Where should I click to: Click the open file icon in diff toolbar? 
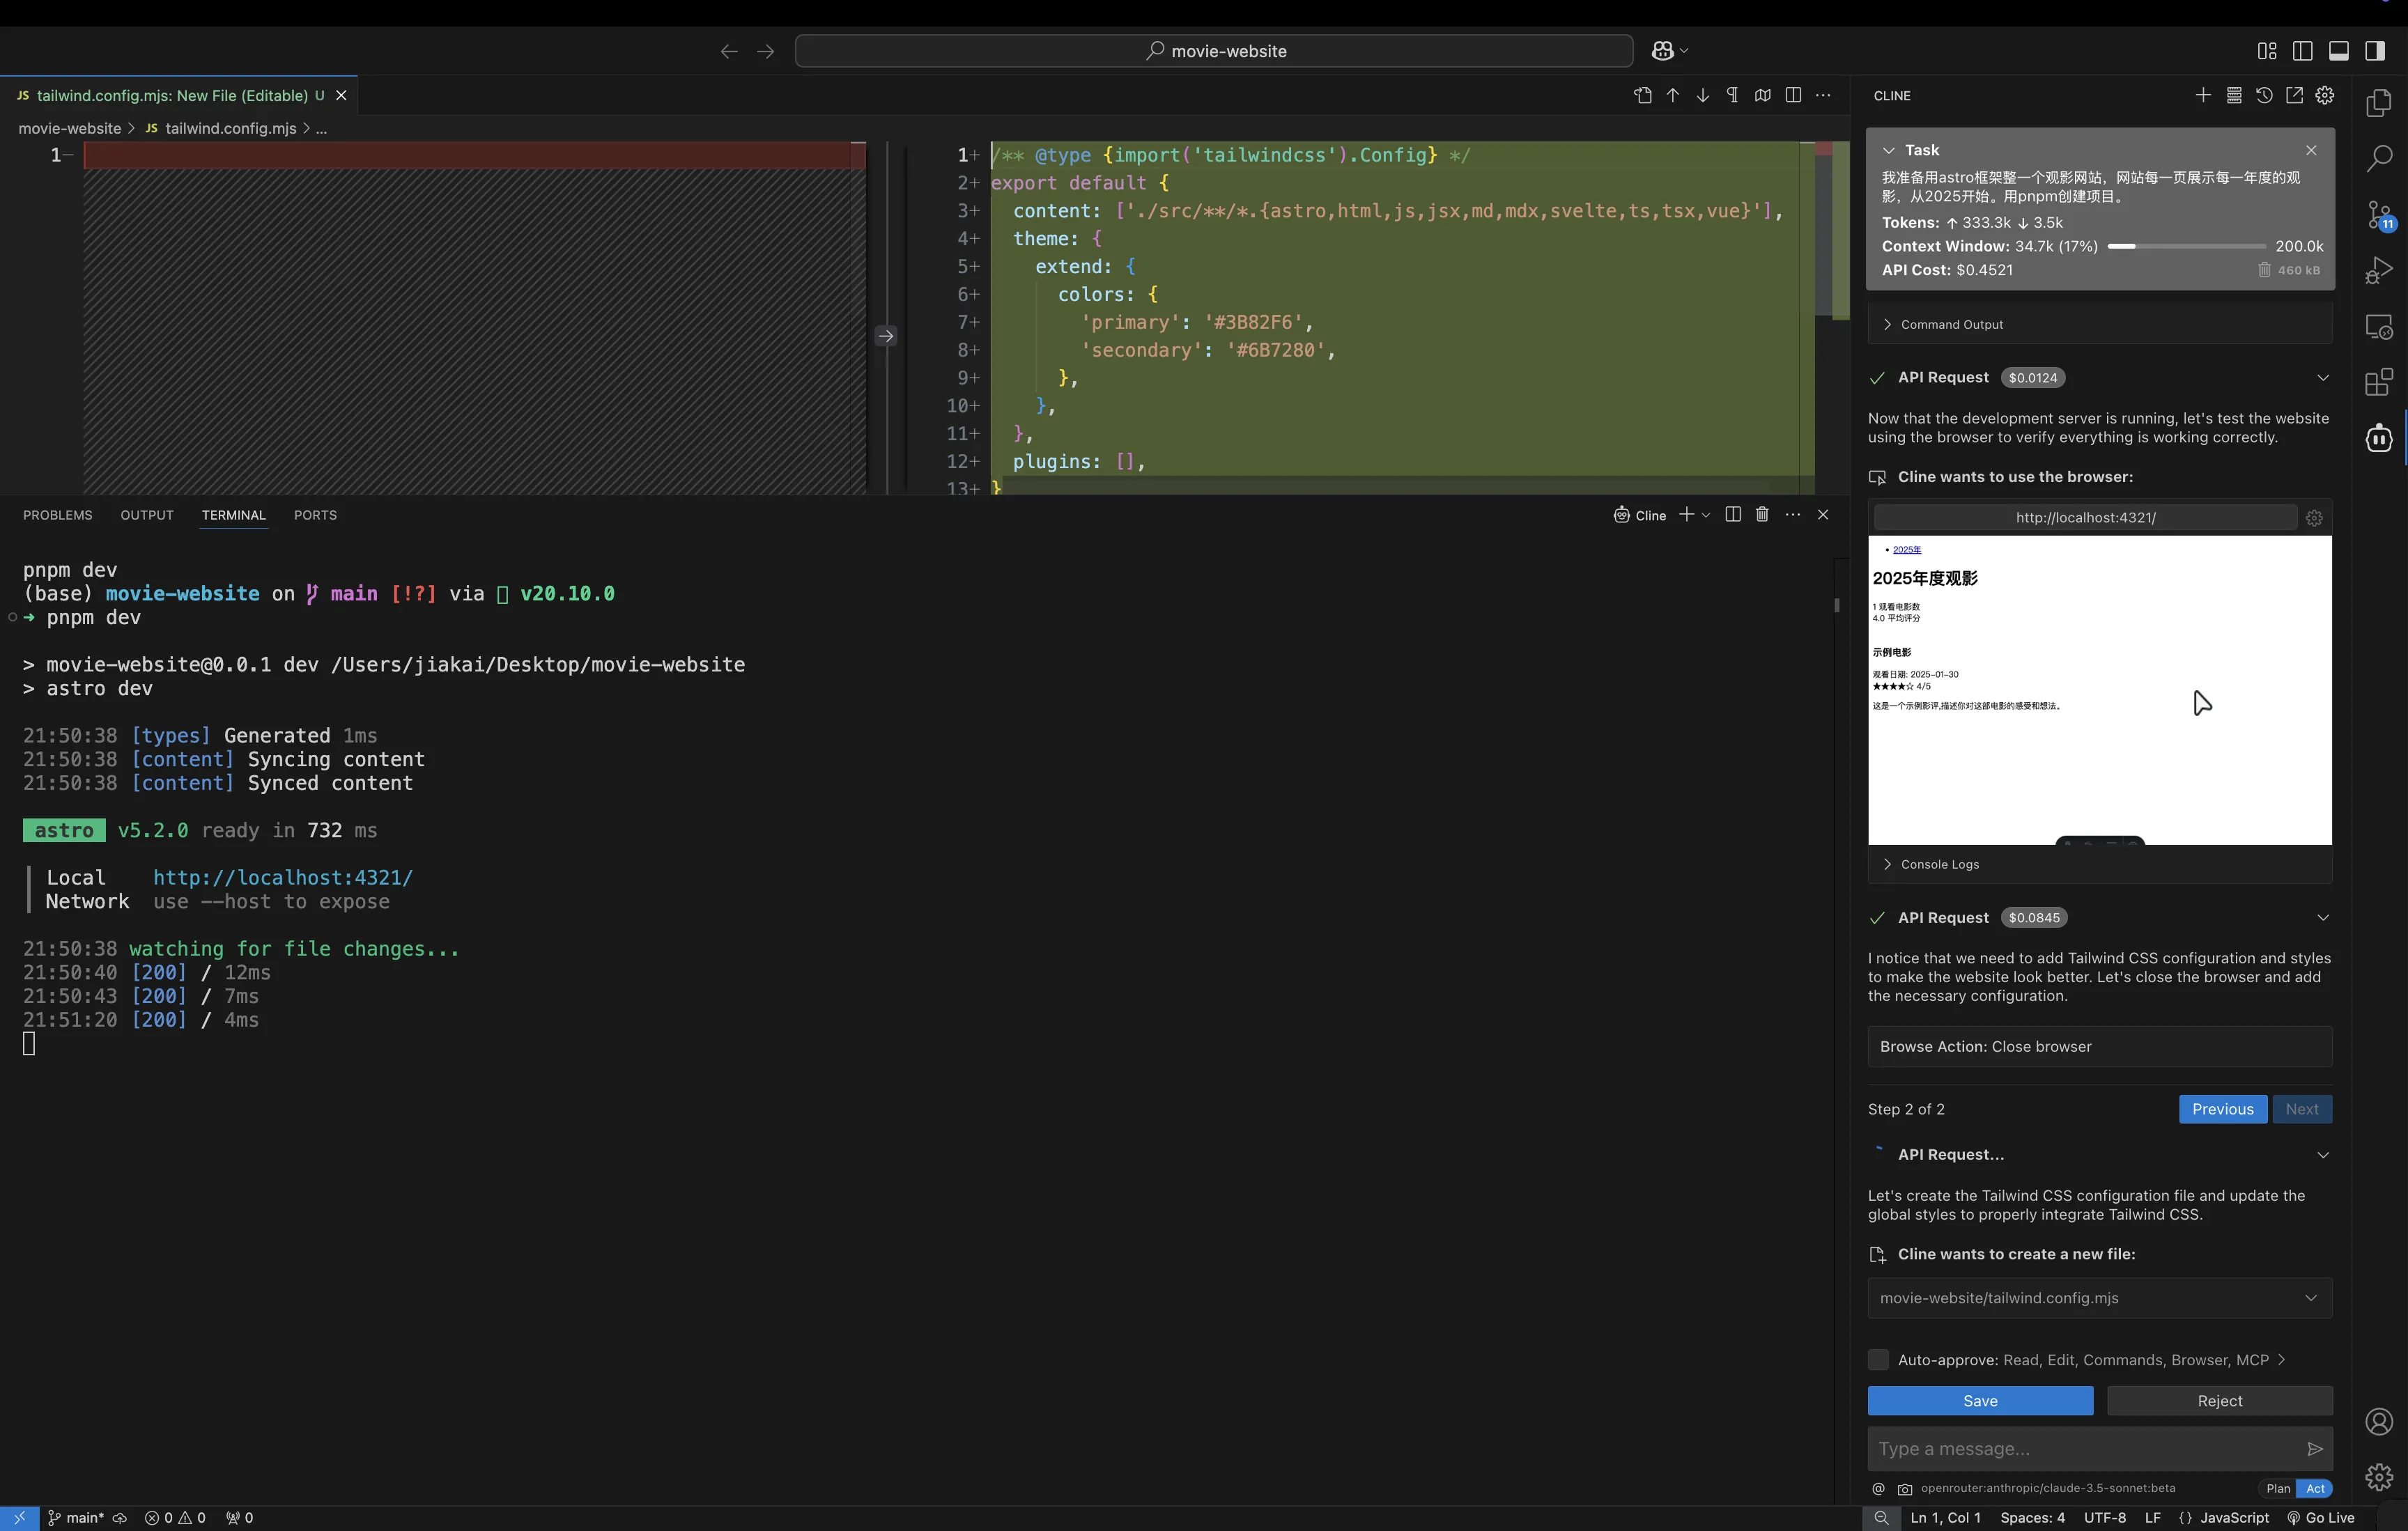(x=1643, y=95)
